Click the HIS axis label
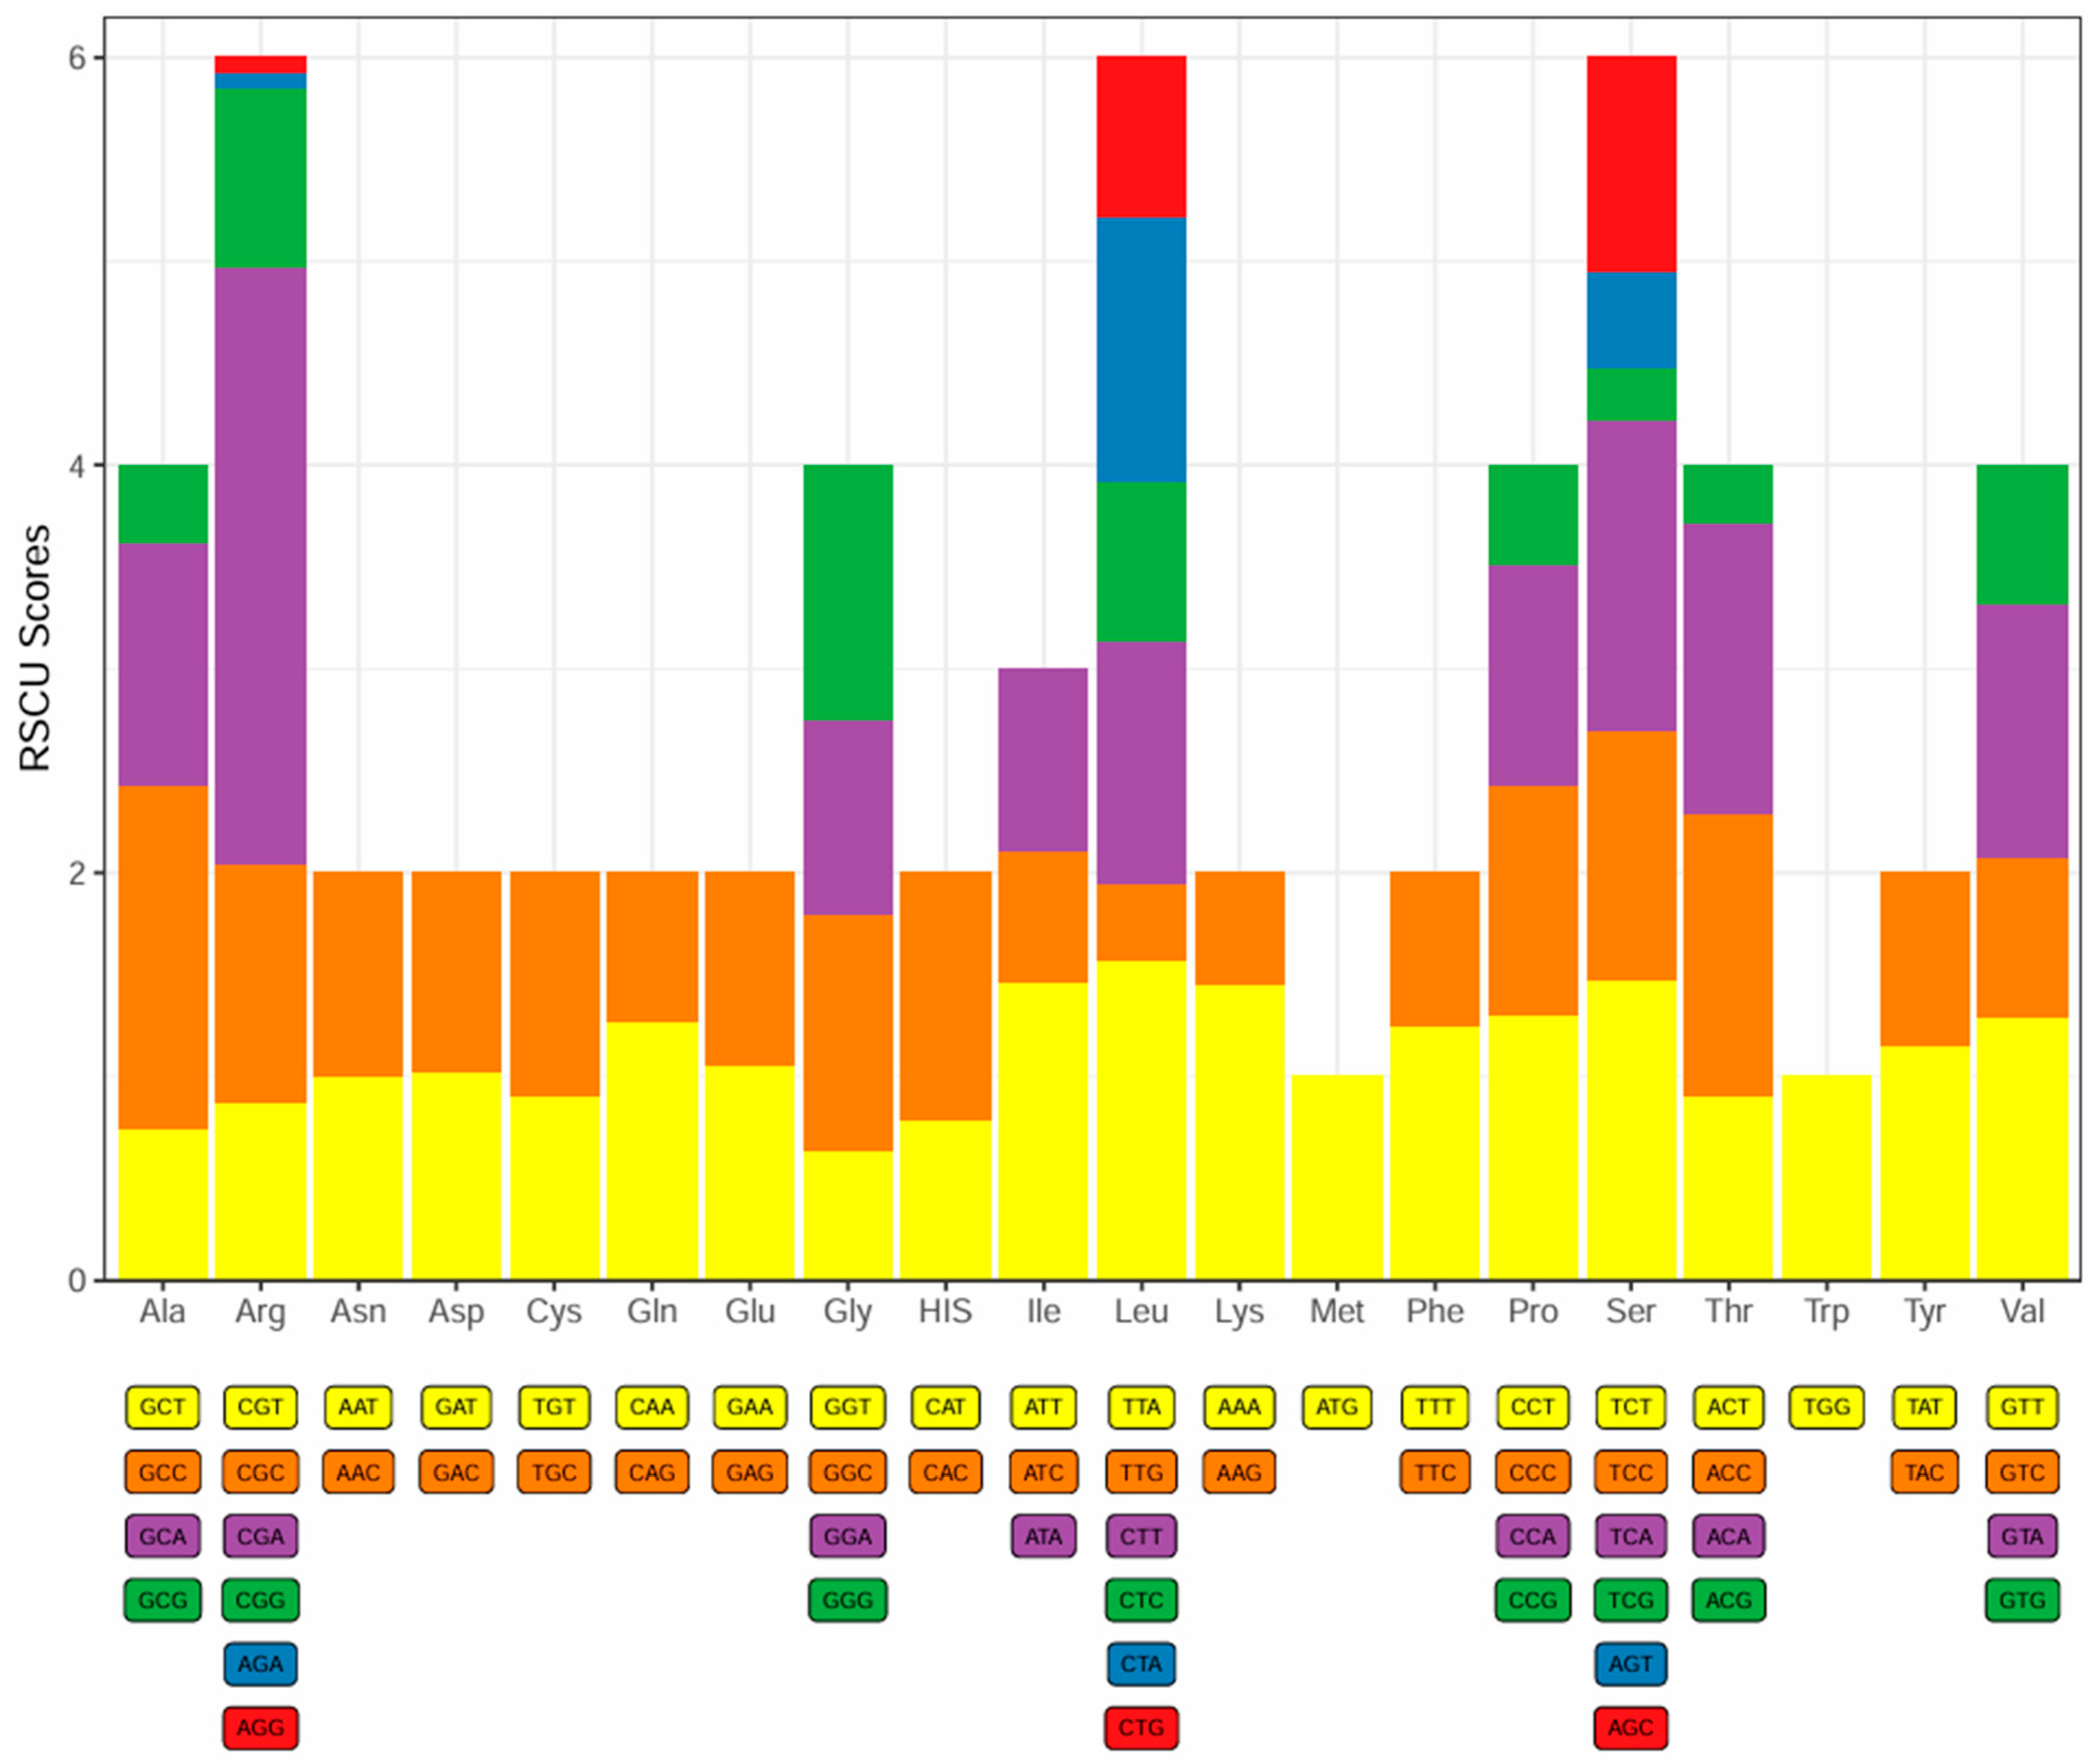 pyautogui.click(x=945, y=1311)
